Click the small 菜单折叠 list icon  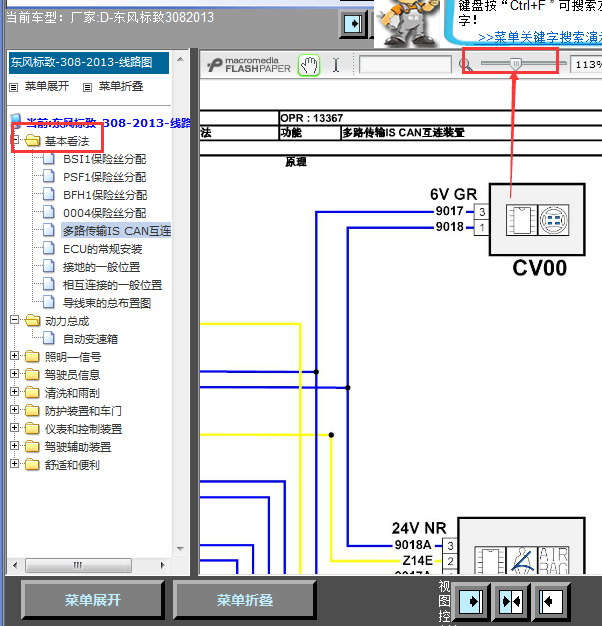click(x=87, y=87)
